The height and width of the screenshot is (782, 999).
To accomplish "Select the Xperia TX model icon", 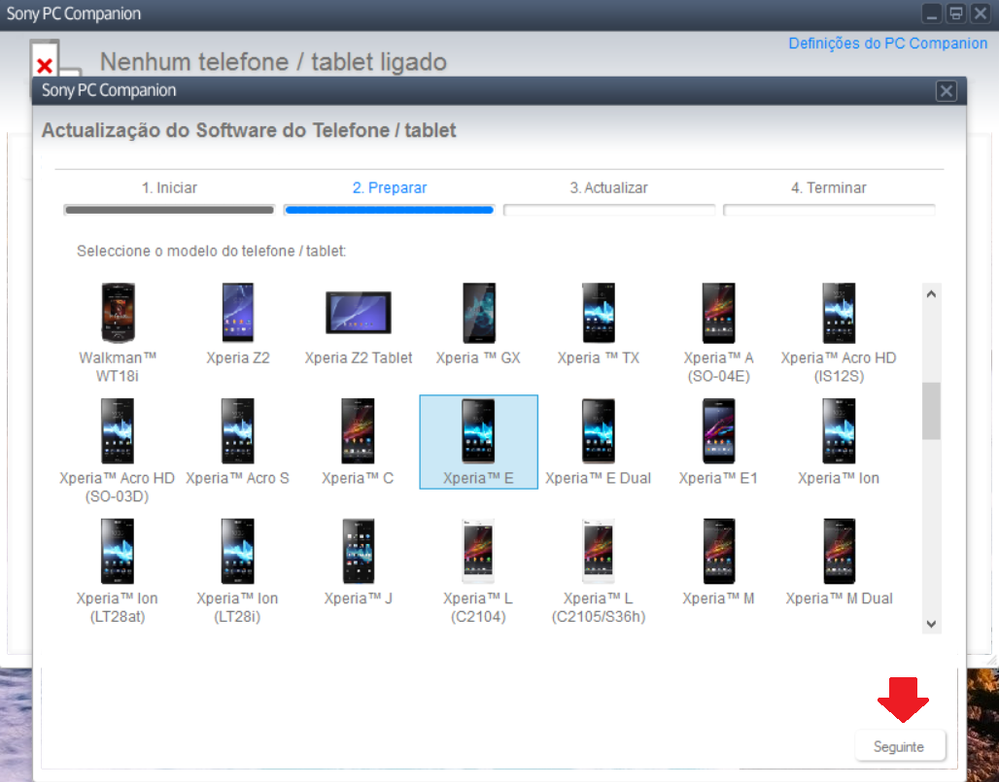I will (598, 314).
